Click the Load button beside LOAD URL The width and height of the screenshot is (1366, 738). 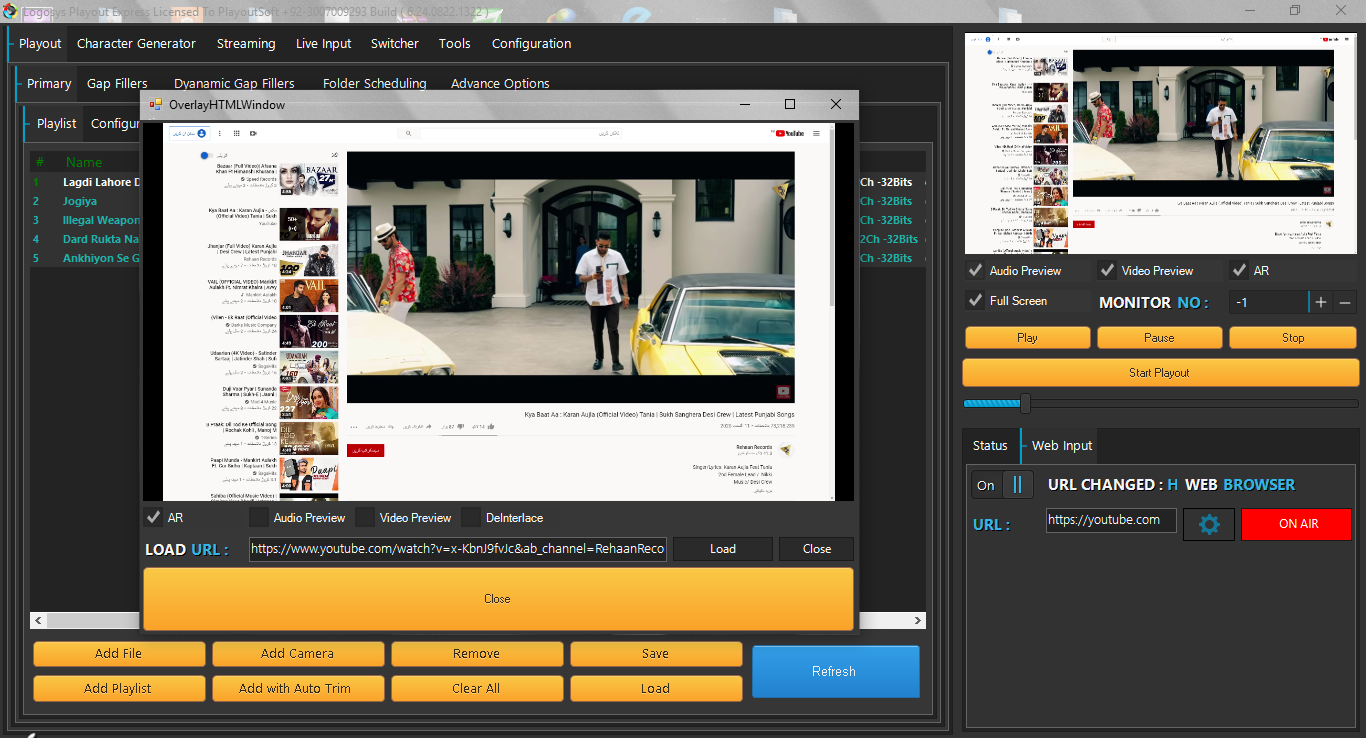723,549
